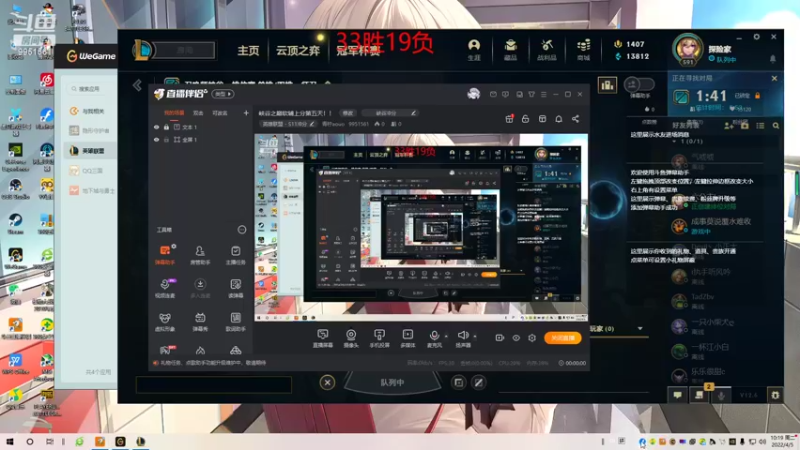Switch to 云顶之弈 tab

[x=297, y=51]
